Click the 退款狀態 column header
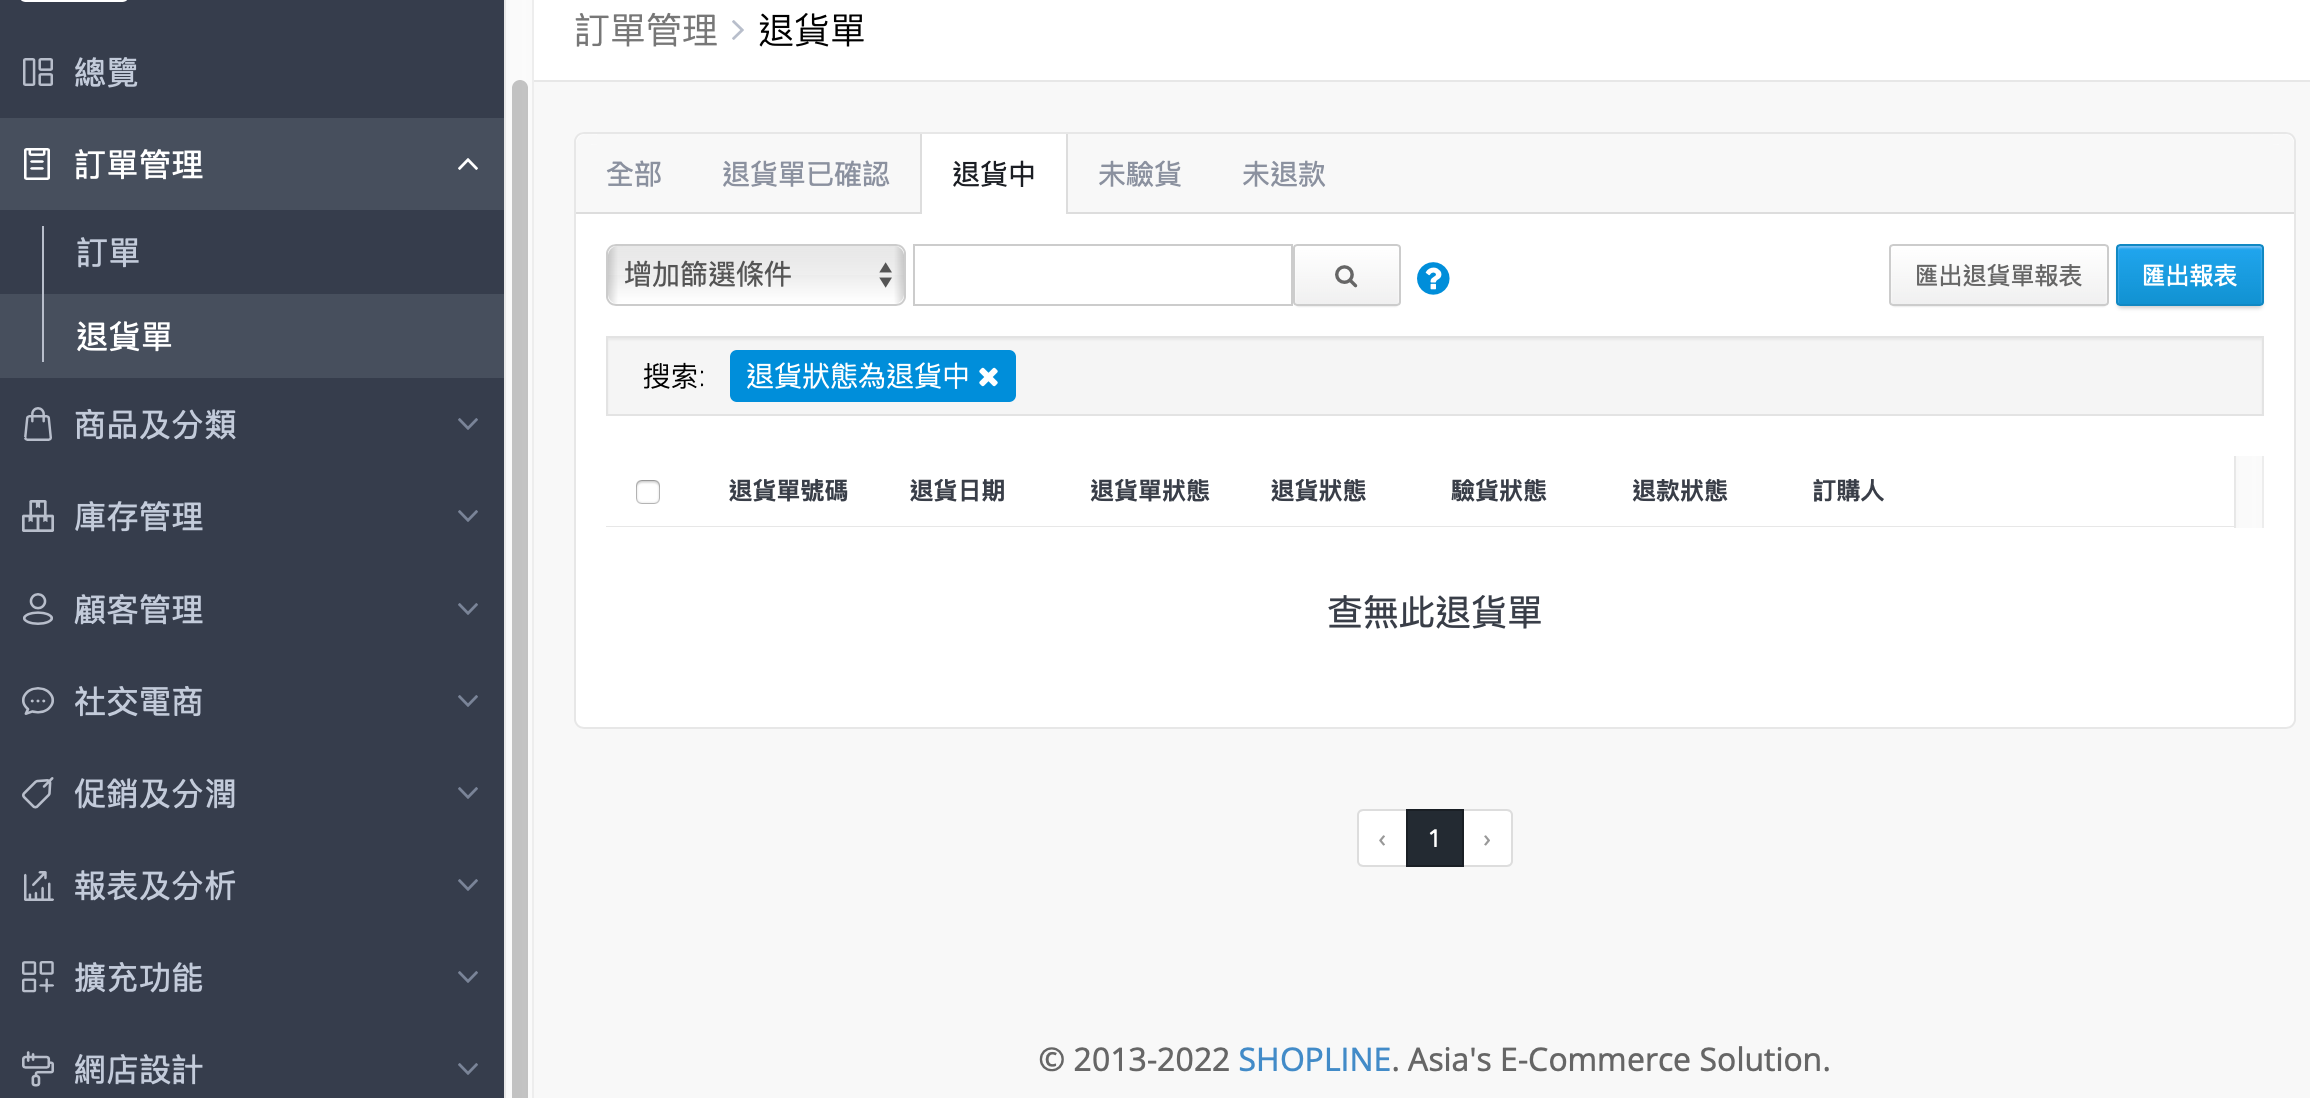The height and width of the screenshot is (1098, 2310). pyautogui.click(x=1680, y=491)
